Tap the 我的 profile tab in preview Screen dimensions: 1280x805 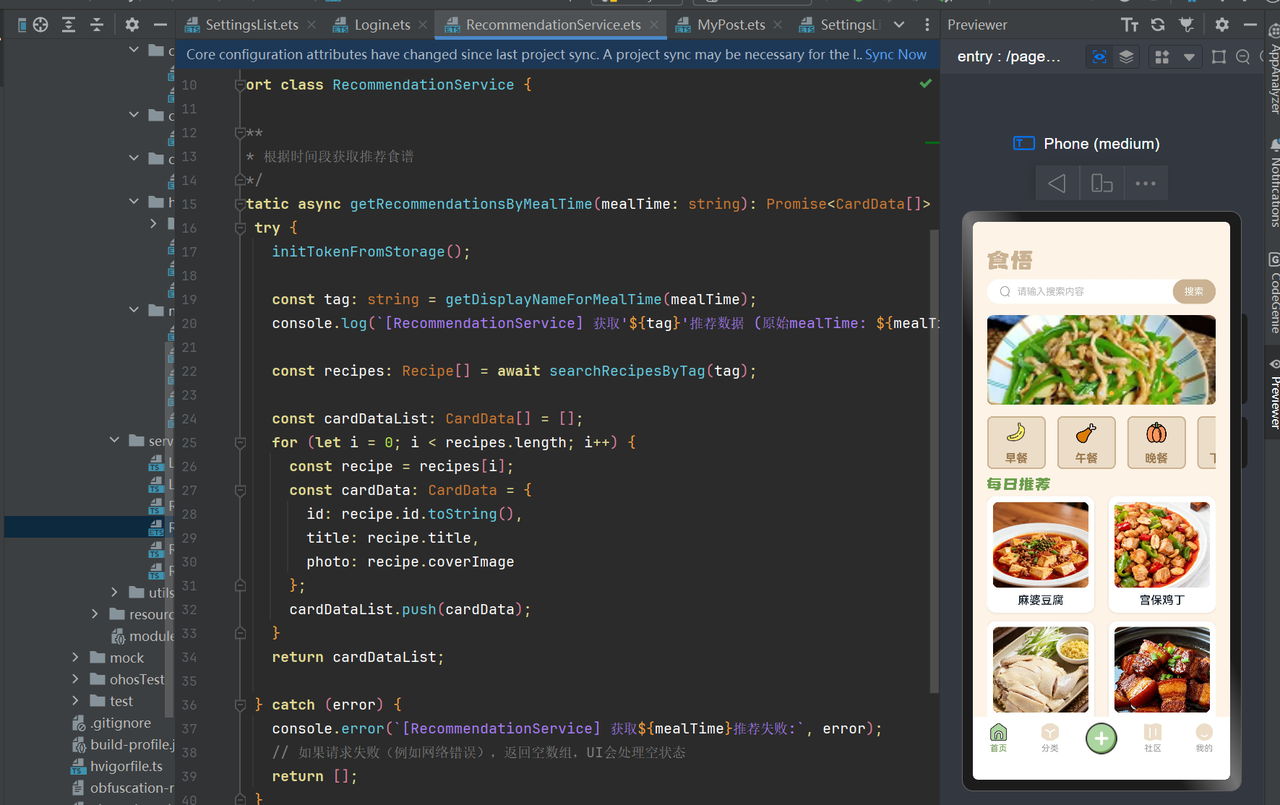[1204, 738]
